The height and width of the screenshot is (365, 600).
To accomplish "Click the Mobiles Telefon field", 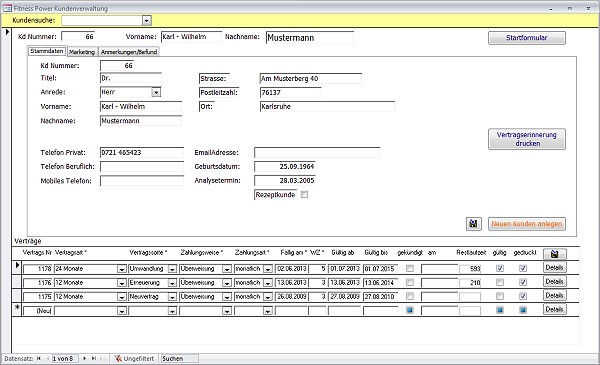I will click(x=142, y=181).
